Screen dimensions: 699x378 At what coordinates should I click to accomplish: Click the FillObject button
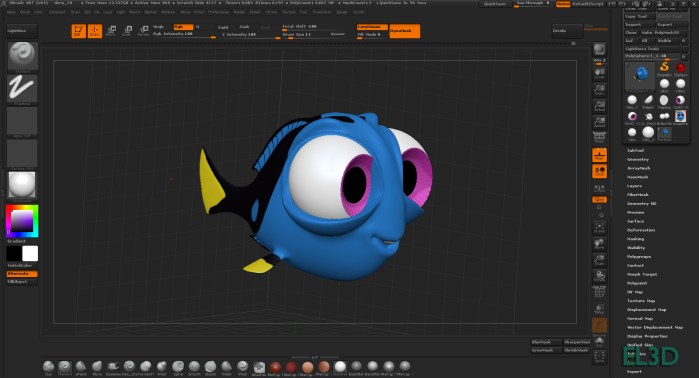(21, 282)
